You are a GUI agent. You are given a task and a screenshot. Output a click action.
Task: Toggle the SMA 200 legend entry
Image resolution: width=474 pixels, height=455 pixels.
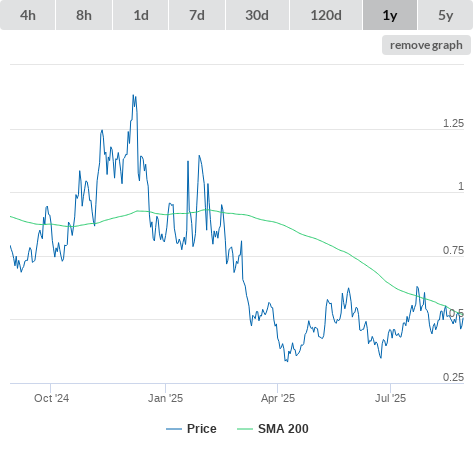pyautogui.click(x=283, y=429)
